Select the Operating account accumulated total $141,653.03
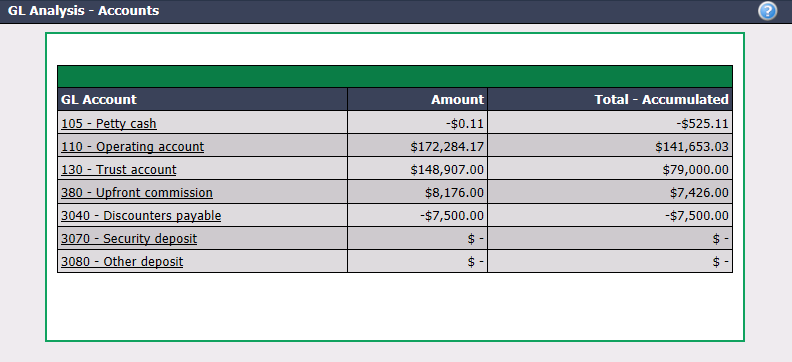 (x=692, y=147)
